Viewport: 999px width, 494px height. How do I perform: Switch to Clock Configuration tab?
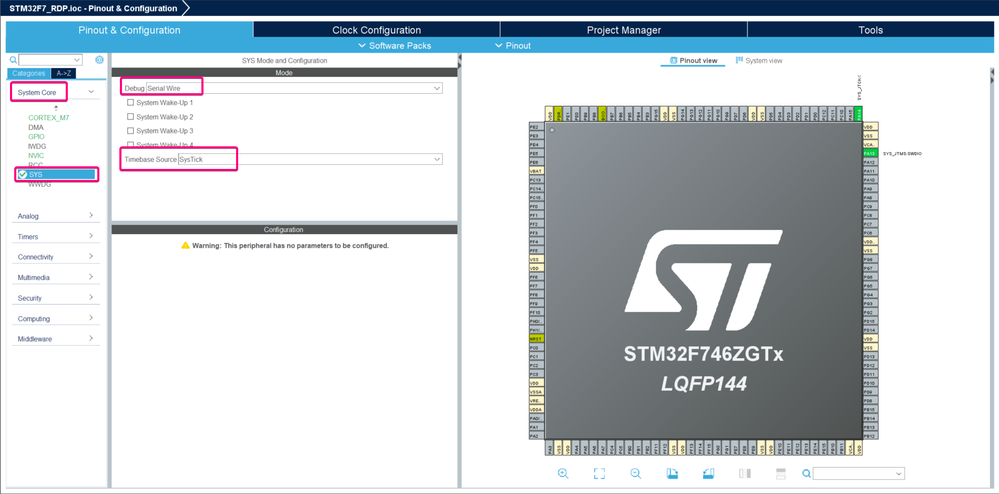click(377, 30)
